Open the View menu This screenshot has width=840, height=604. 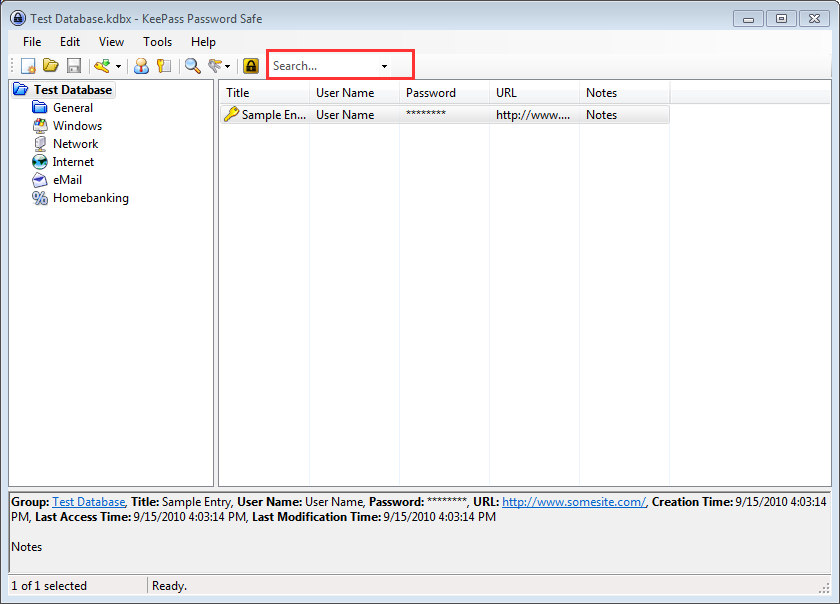(x=111, y=42)
